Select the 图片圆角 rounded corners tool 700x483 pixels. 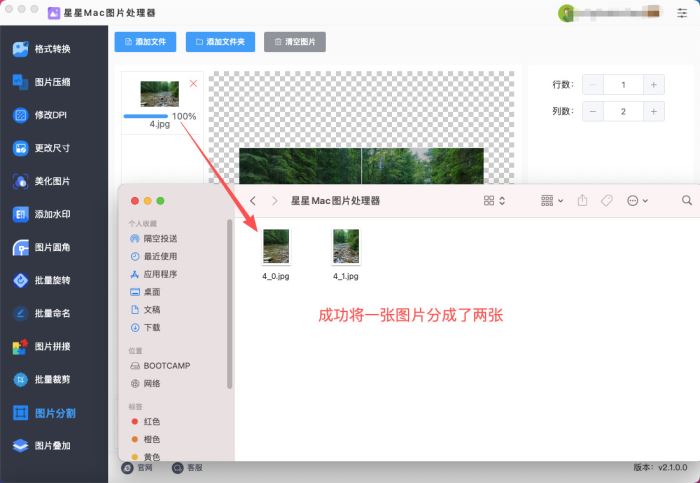pyautogui.click(x=42, y=247)
